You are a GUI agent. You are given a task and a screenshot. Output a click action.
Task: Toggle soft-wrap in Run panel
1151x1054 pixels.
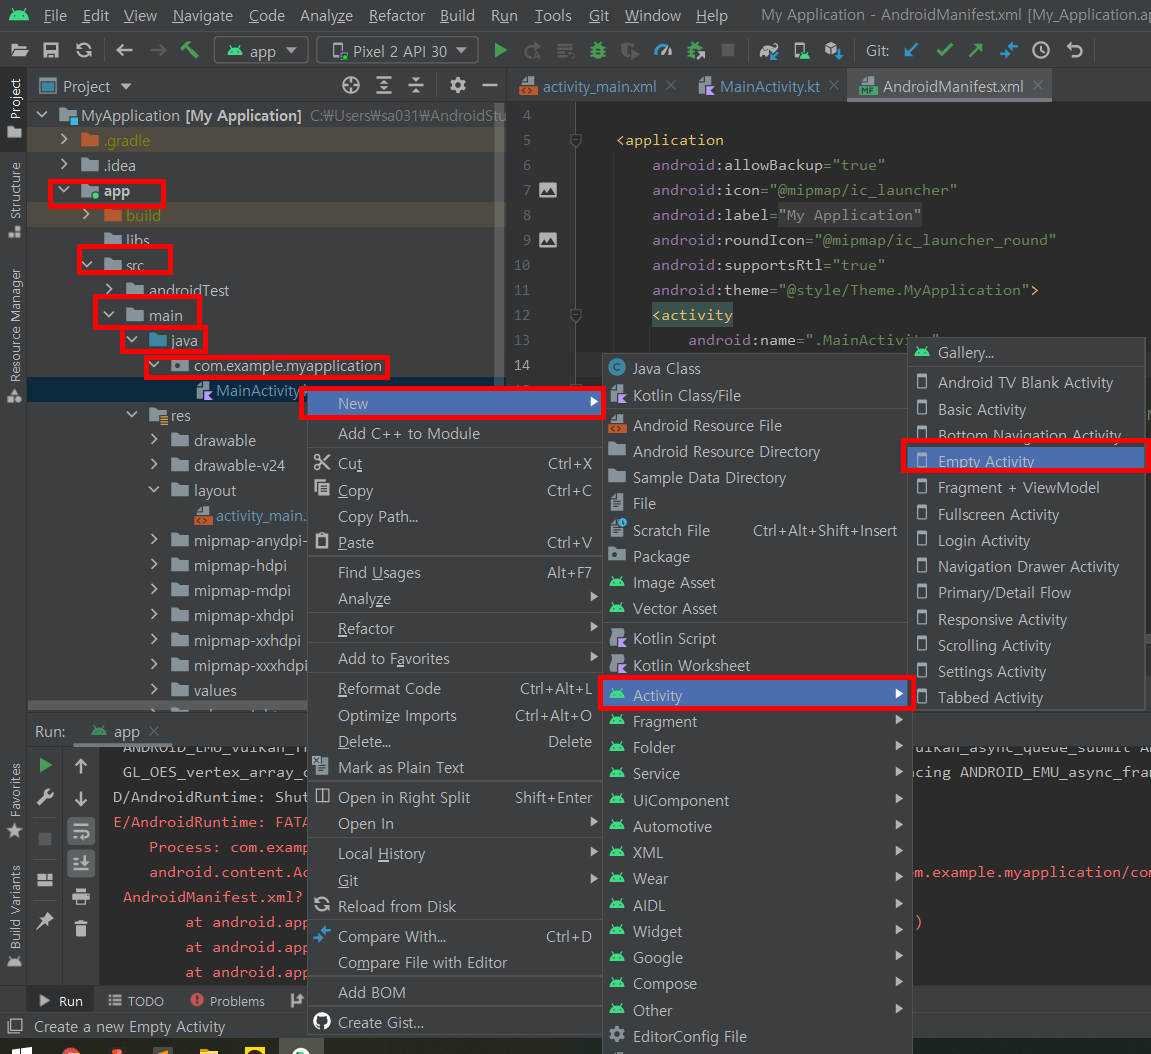pos(81,832)
